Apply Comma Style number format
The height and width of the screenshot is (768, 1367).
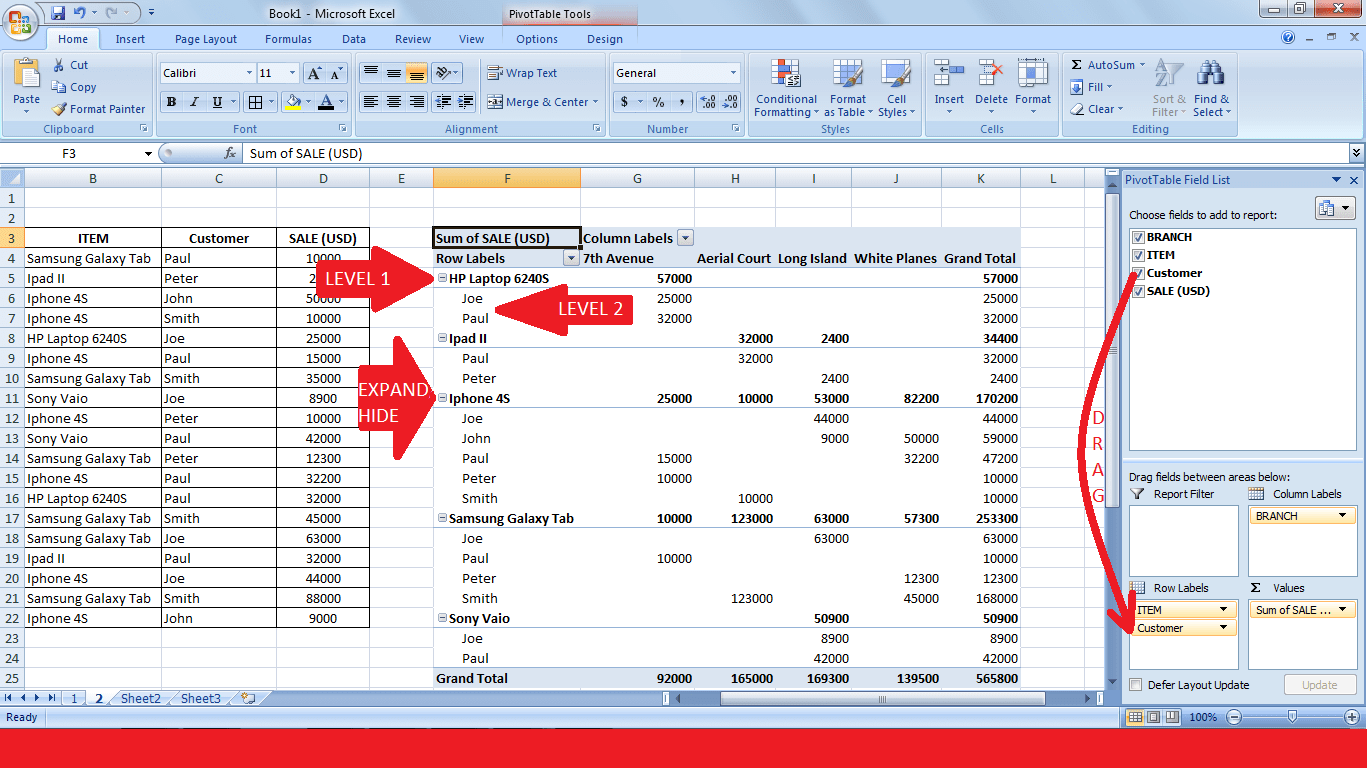(681, 102)
